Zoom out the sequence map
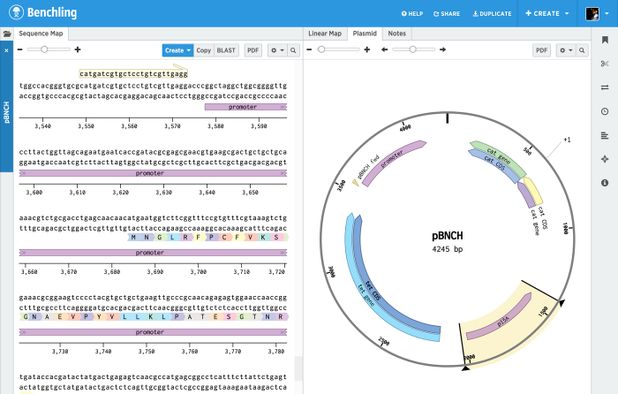This screenshot has width=618, height=394. pyautogui.click(x=20, y=50)
